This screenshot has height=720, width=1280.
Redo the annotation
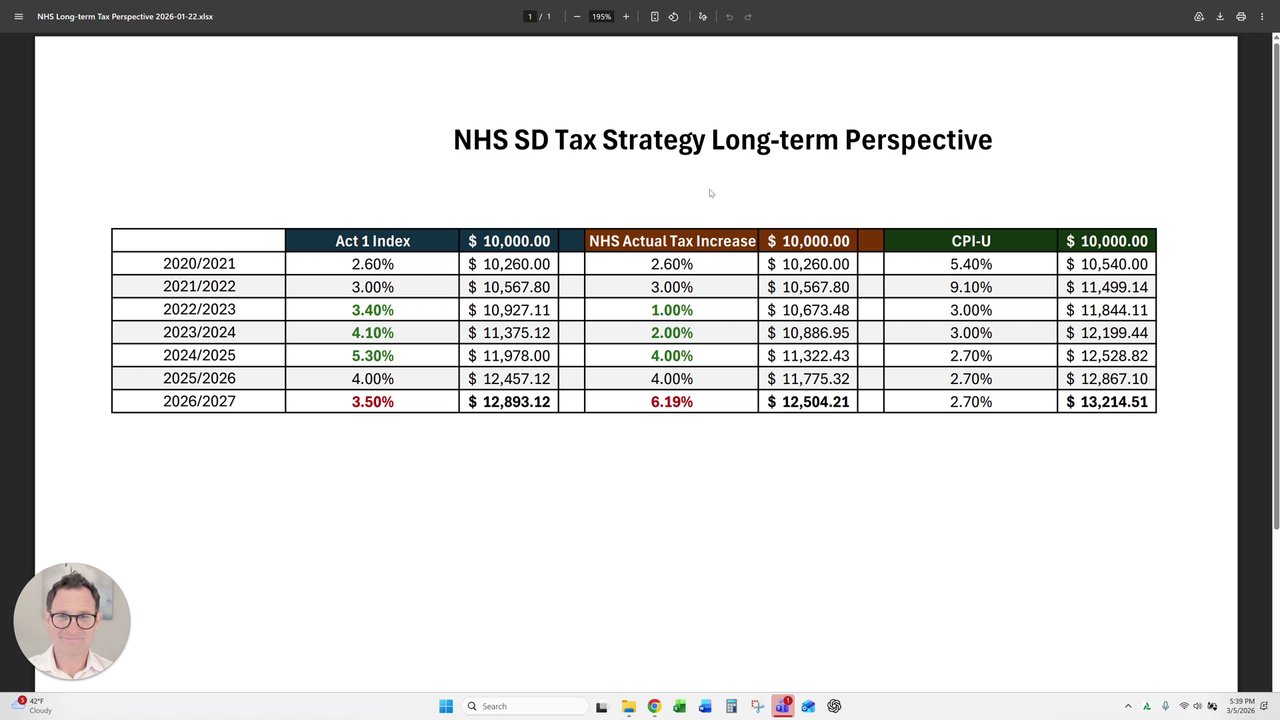pos(747,16)
